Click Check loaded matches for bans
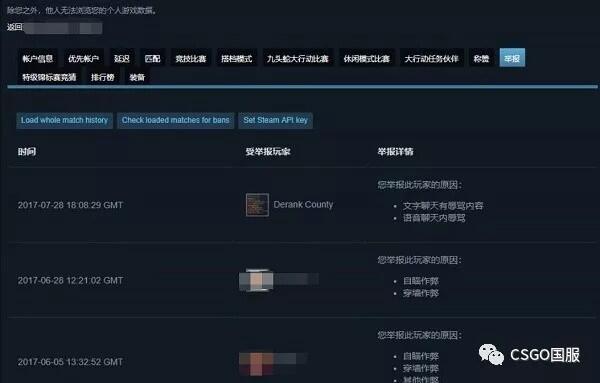The width and height of the screenshot is (600, 383). (176, 120)
